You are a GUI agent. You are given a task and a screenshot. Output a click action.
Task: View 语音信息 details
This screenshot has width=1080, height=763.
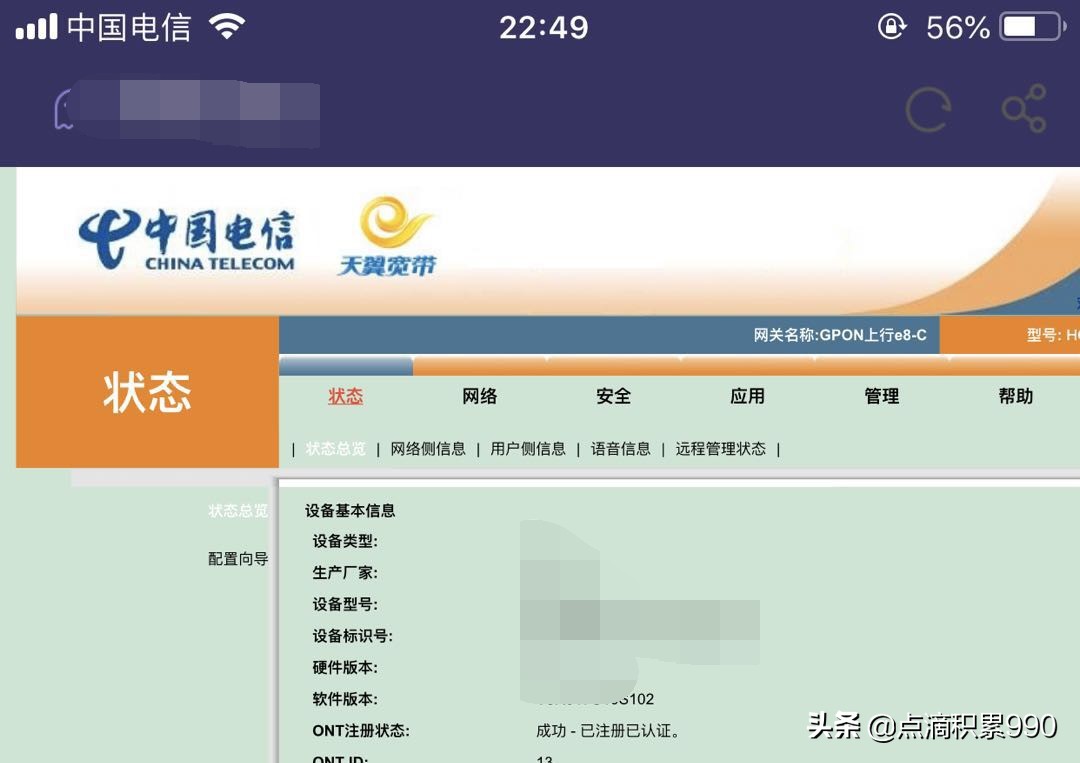click(x=618, y=449)
